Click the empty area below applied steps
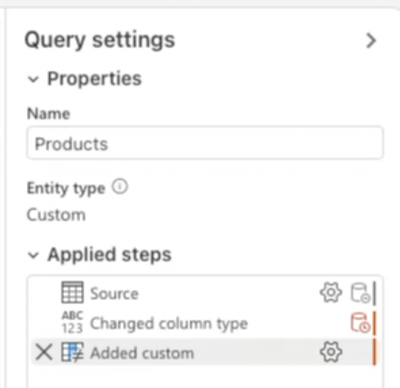The height and width of the screenshot is (388, 400). tap(205, 377)
